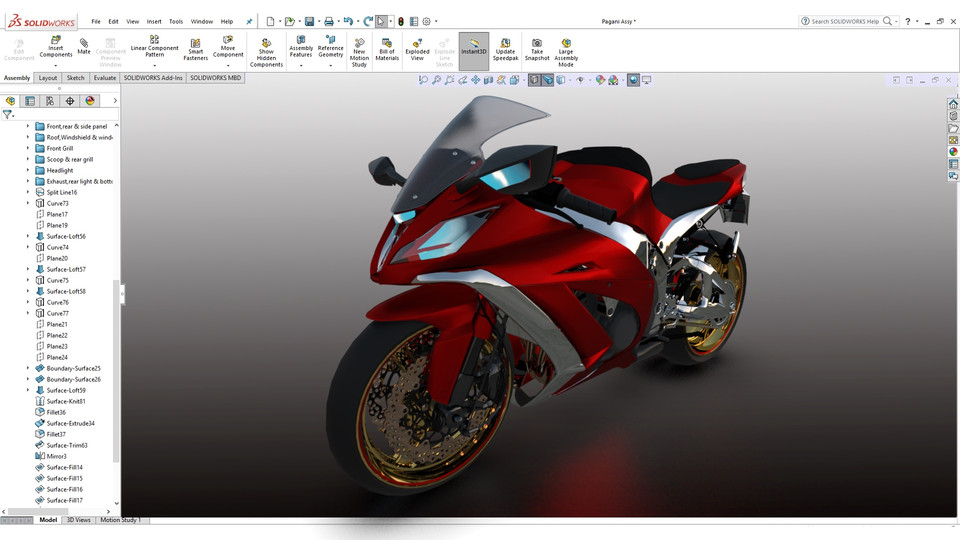
Task: Expand the Headlight folder
Action: click(x=28, y=170)
